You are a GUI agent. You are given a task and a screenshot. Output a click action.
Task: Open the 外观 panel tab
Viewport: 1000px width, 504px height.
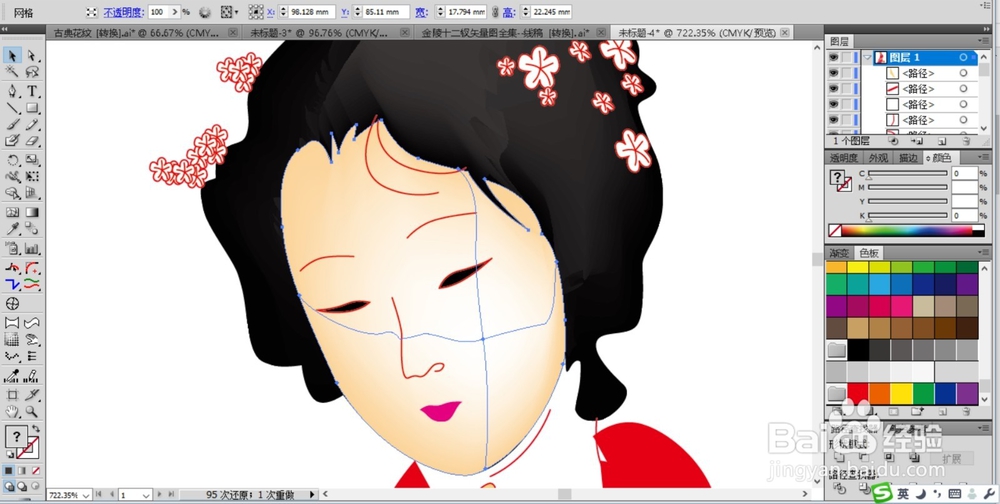[878, 158]
